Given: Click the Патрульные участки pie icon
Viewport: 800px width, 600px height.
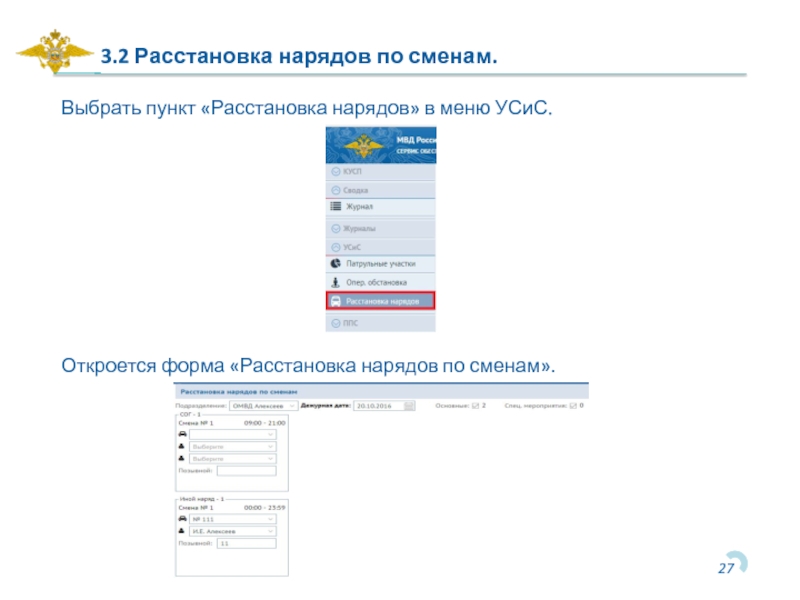Looking at the screenshot, I should pos(336,263).
